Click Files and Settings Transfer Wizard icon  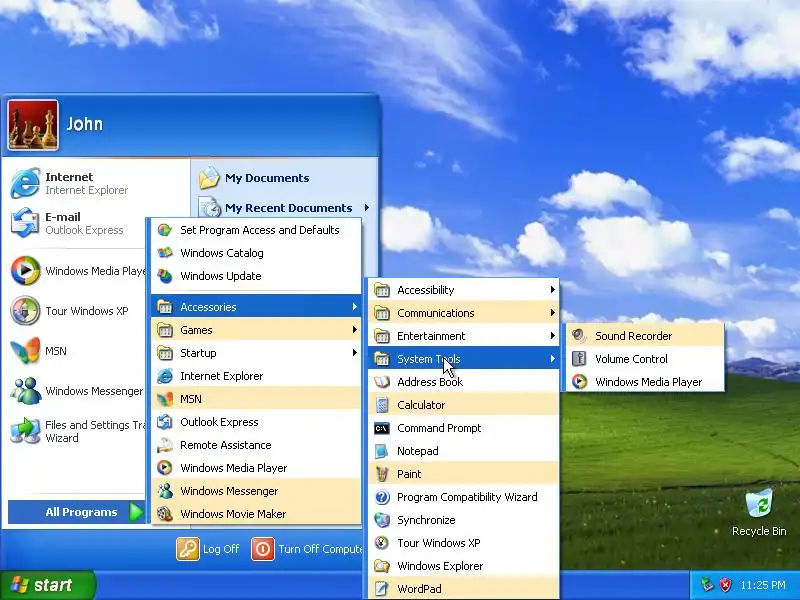25,431
